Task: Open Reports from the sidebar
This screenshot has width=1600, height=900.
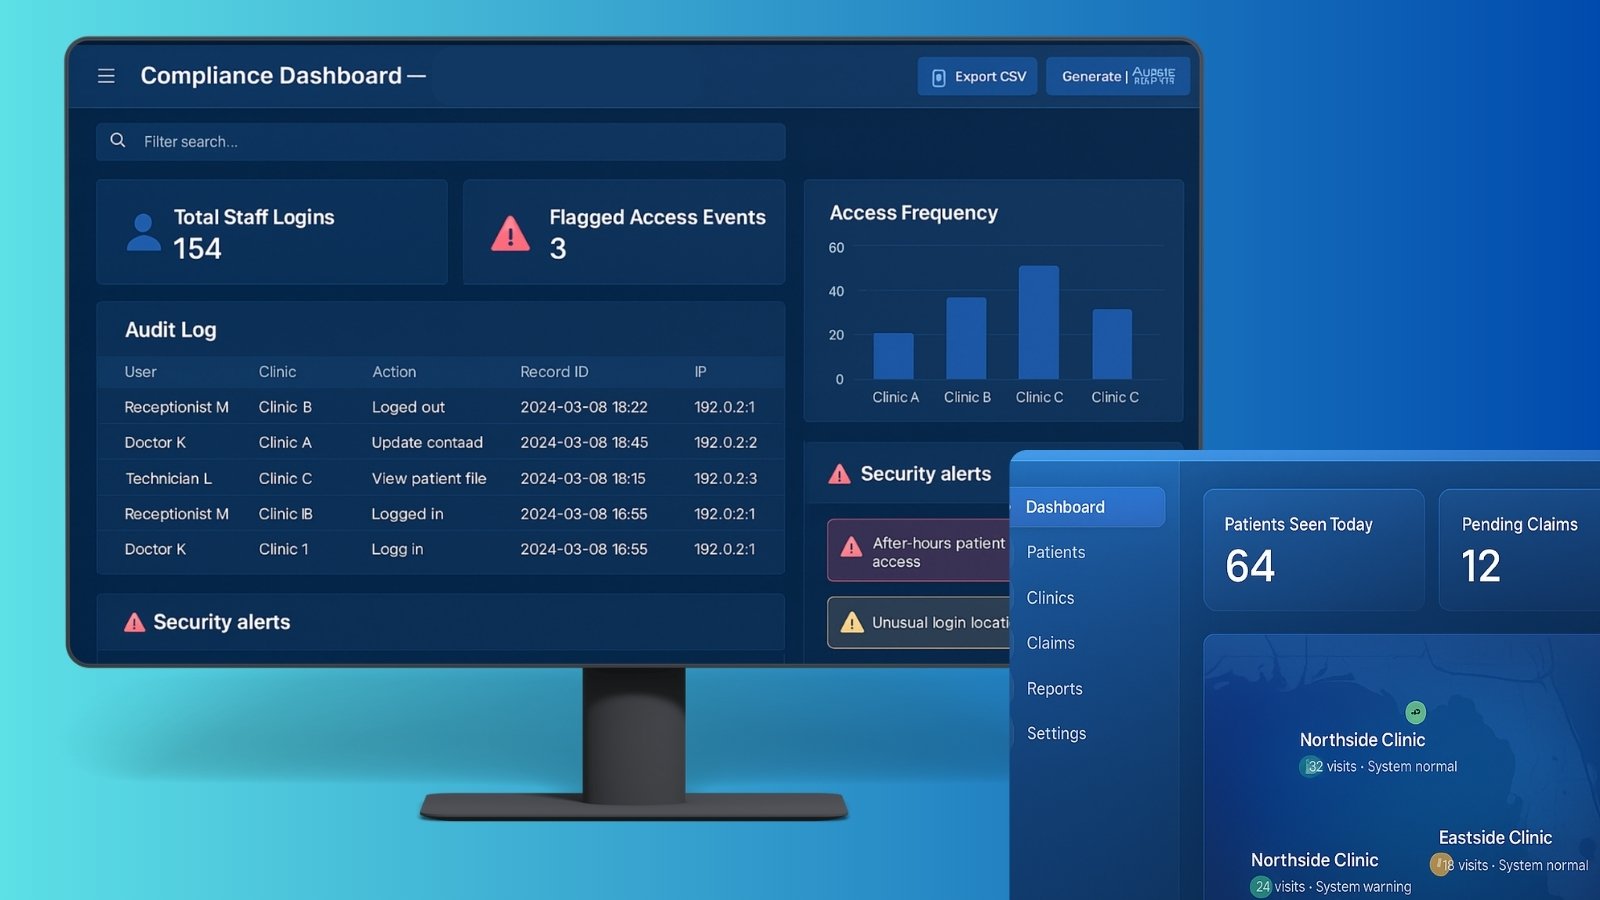Action: [x=1055, y=689]
